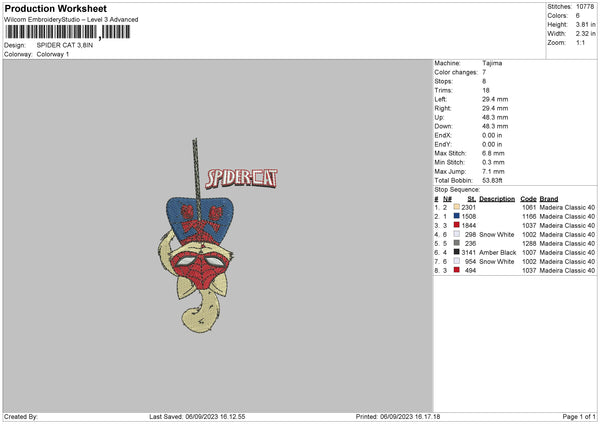
Task: Click the tan color swatch in stop 1
Action: pos(456,207)
